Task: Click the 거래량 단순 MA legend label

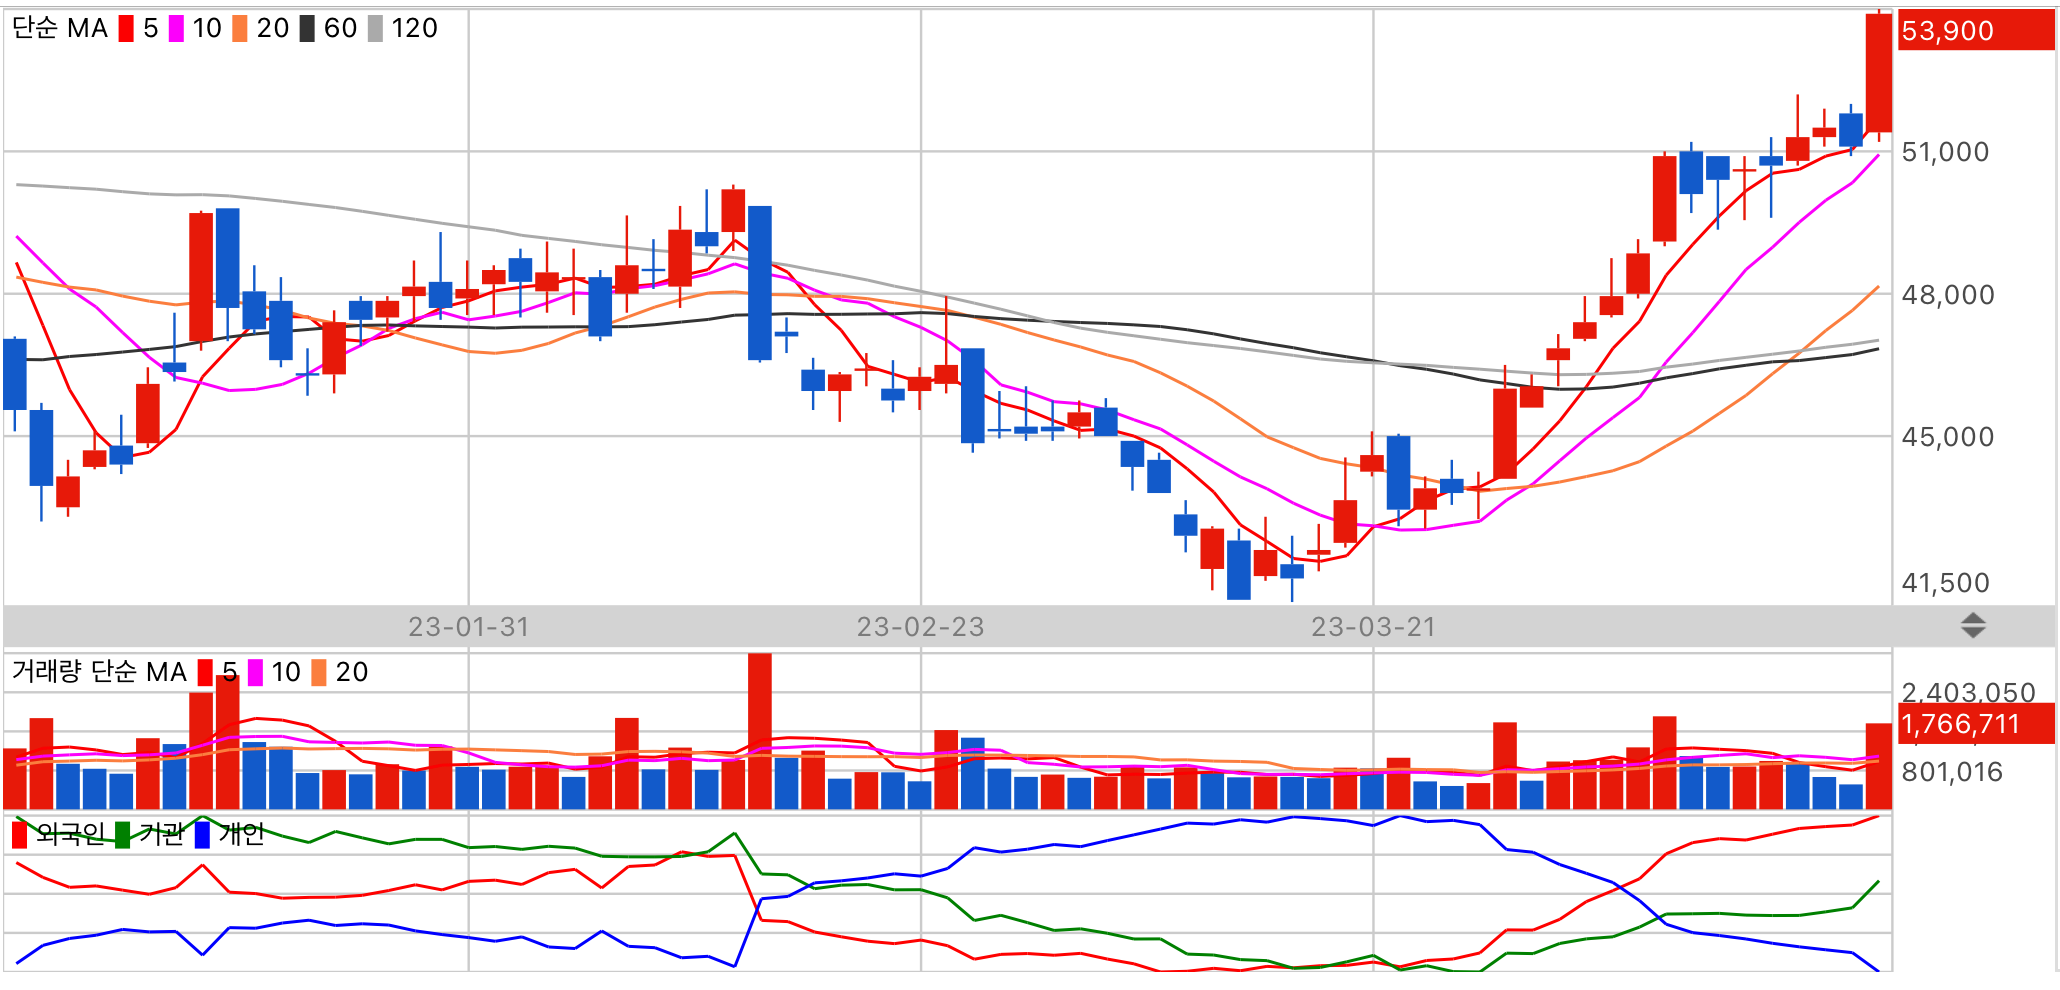Action: click(99, 672)
